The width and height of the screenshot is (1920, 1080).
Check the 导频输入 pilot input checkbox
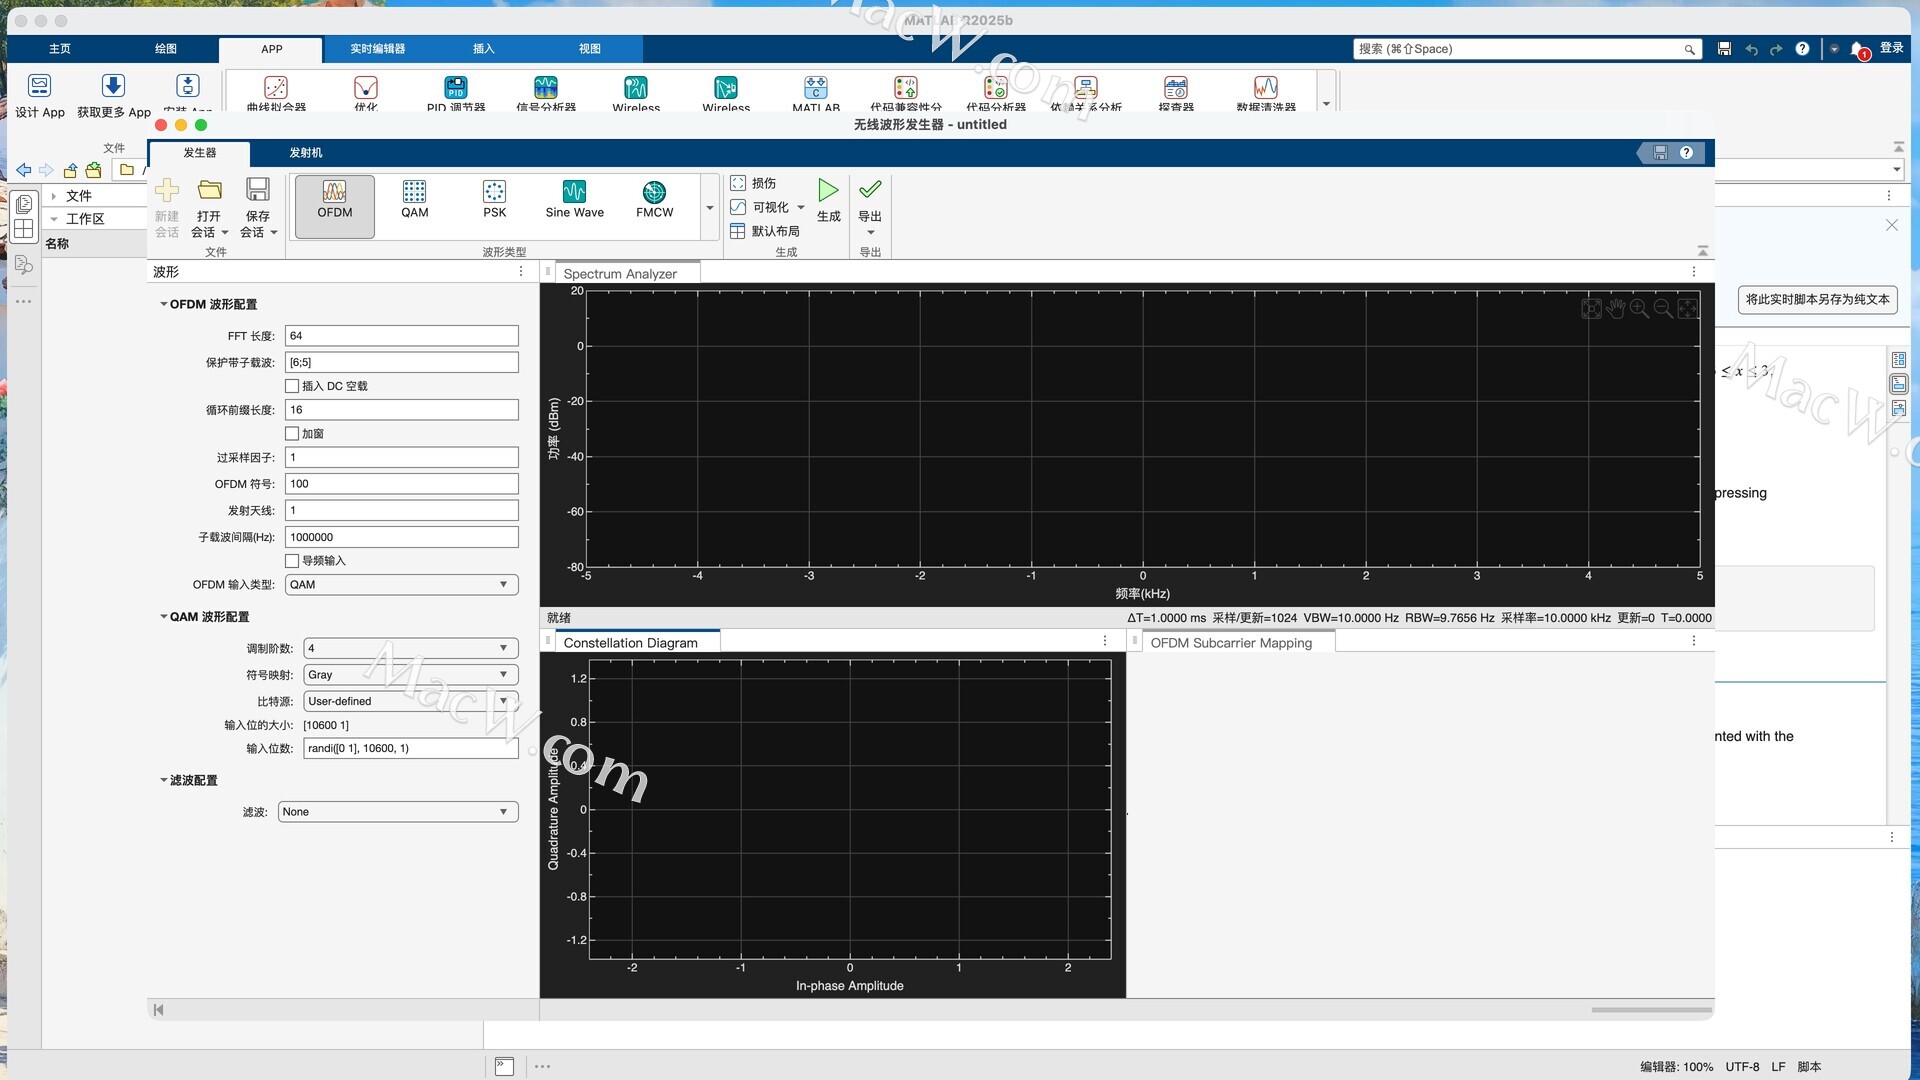292,561
